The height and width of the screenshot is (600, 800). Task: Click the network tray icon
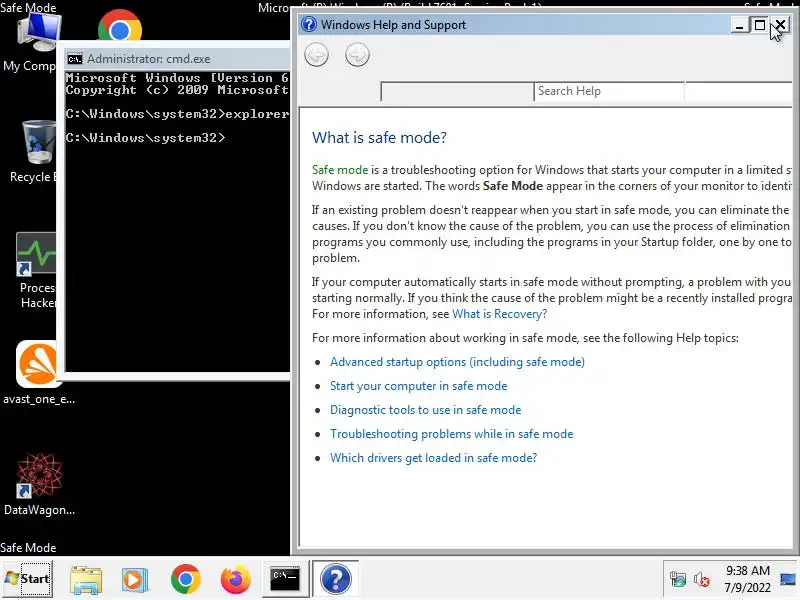coord(678,580)
